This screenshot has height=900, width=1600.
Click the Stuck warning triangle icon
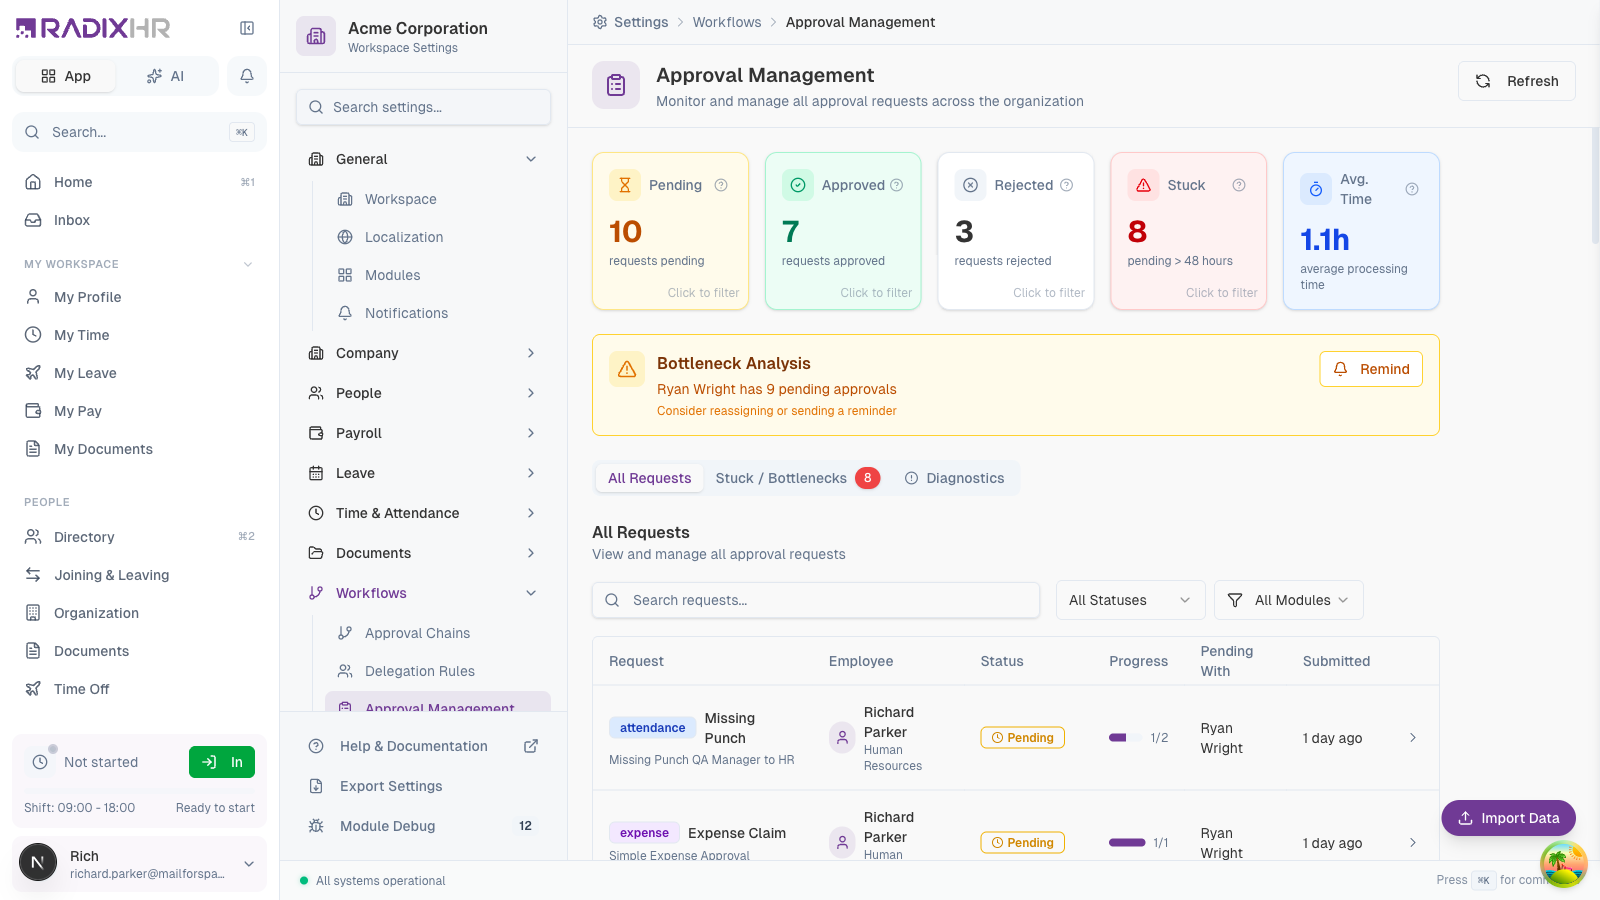(x=1143, y=185)
